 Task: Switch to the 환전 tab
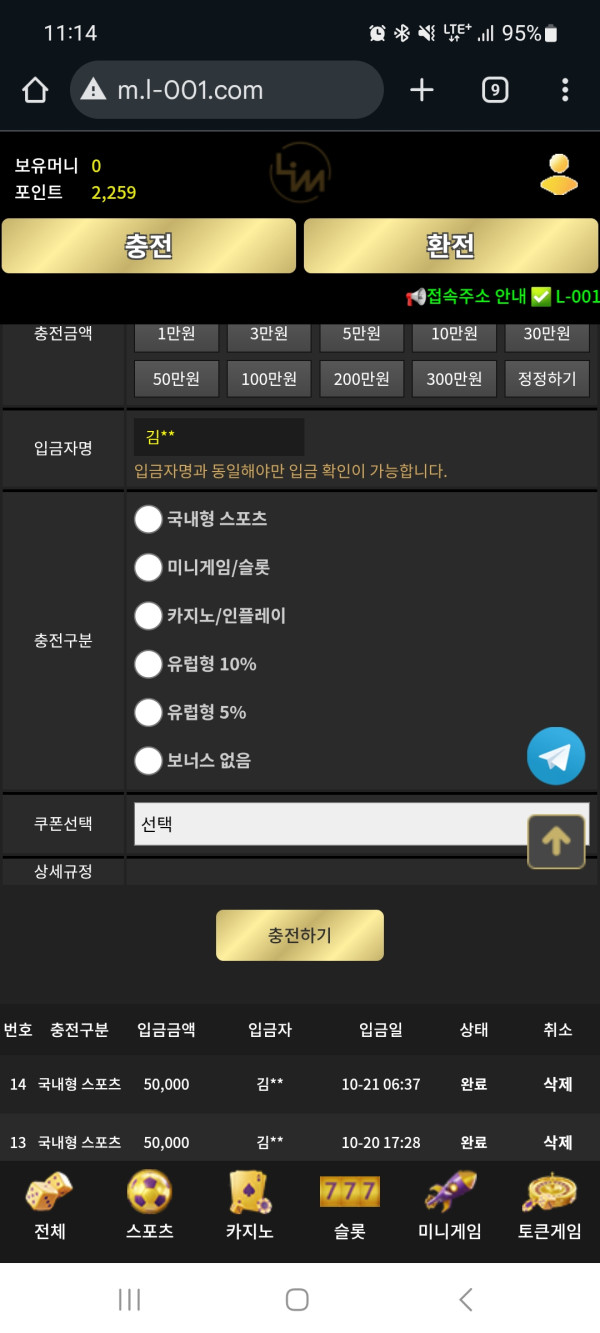coord(451,246)
